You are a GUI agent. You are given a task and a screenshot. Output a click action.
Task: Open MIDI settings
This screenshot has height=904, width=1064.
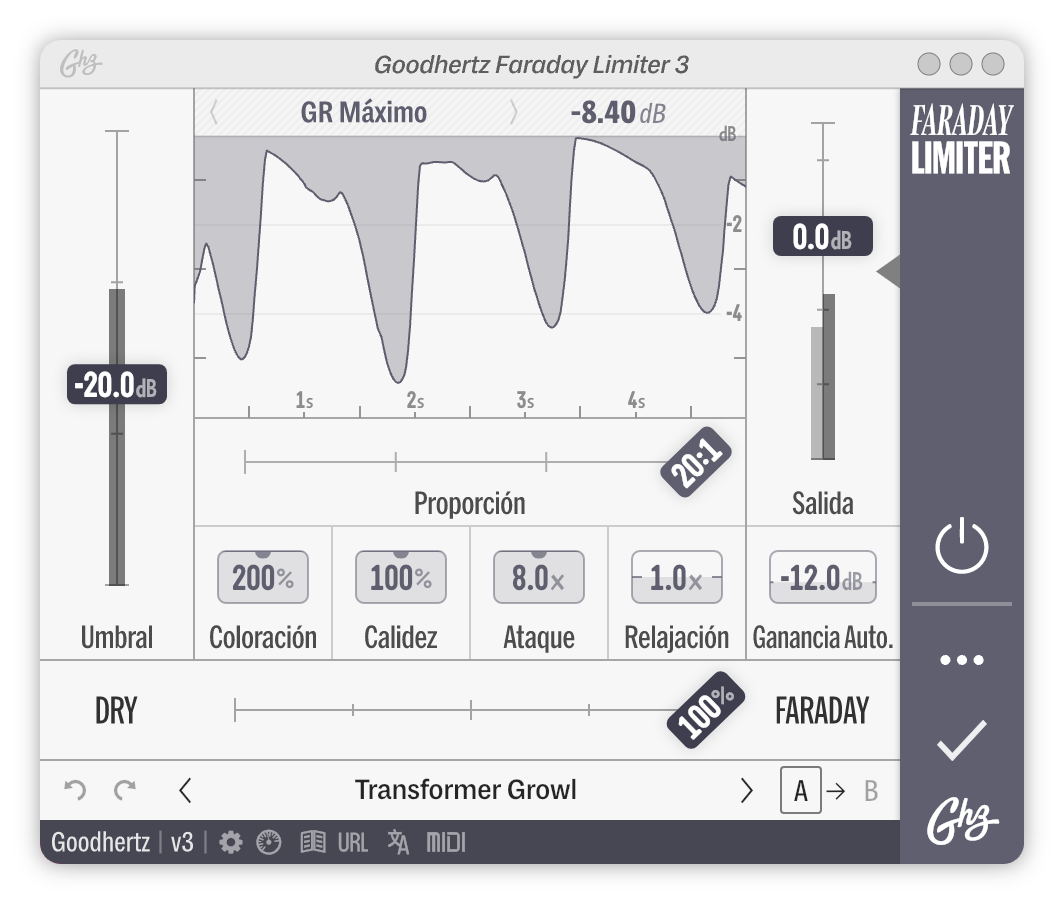(446, 843)
